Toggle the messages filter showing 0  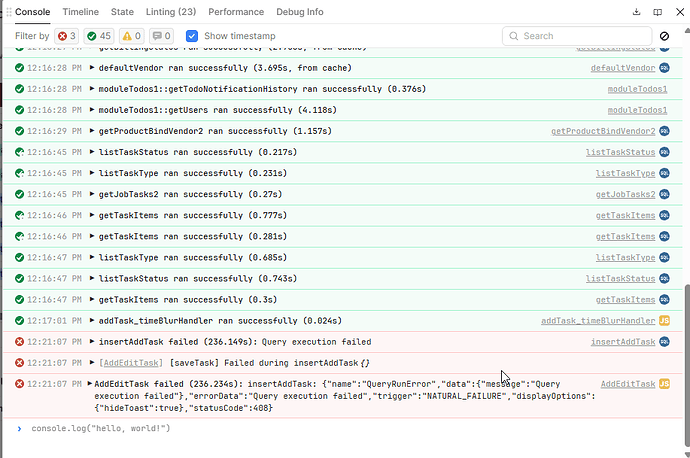point(161,36)
